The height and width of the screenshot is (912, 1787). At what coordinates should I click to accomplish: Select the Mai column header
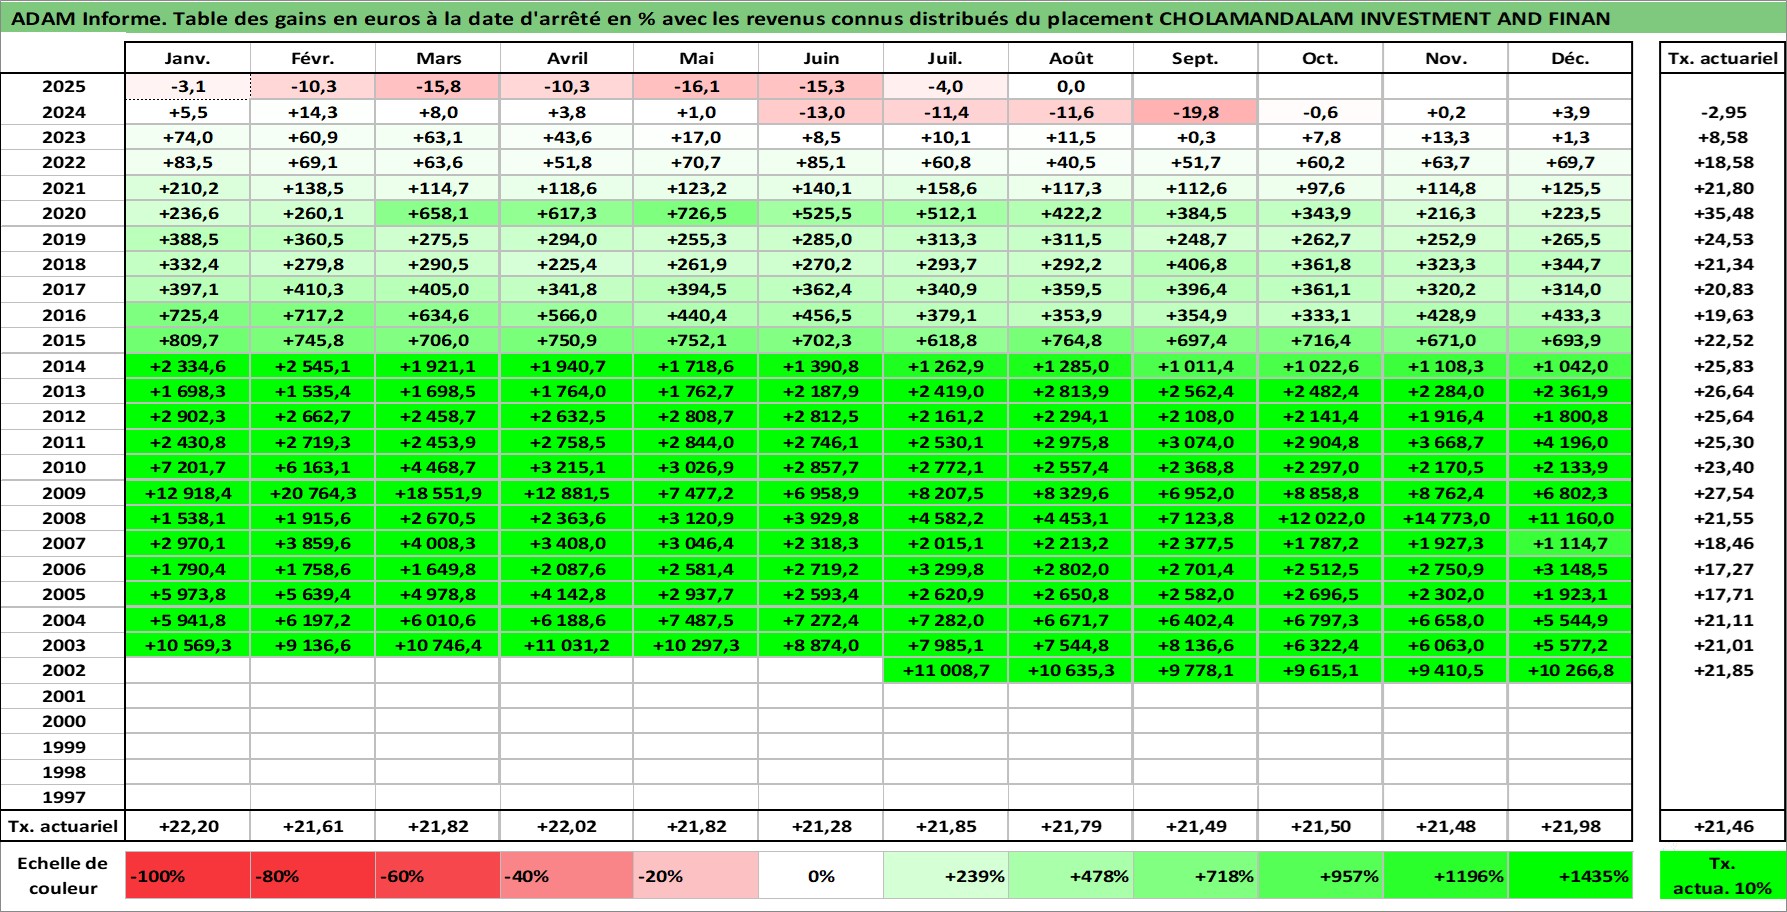[696, 58]
